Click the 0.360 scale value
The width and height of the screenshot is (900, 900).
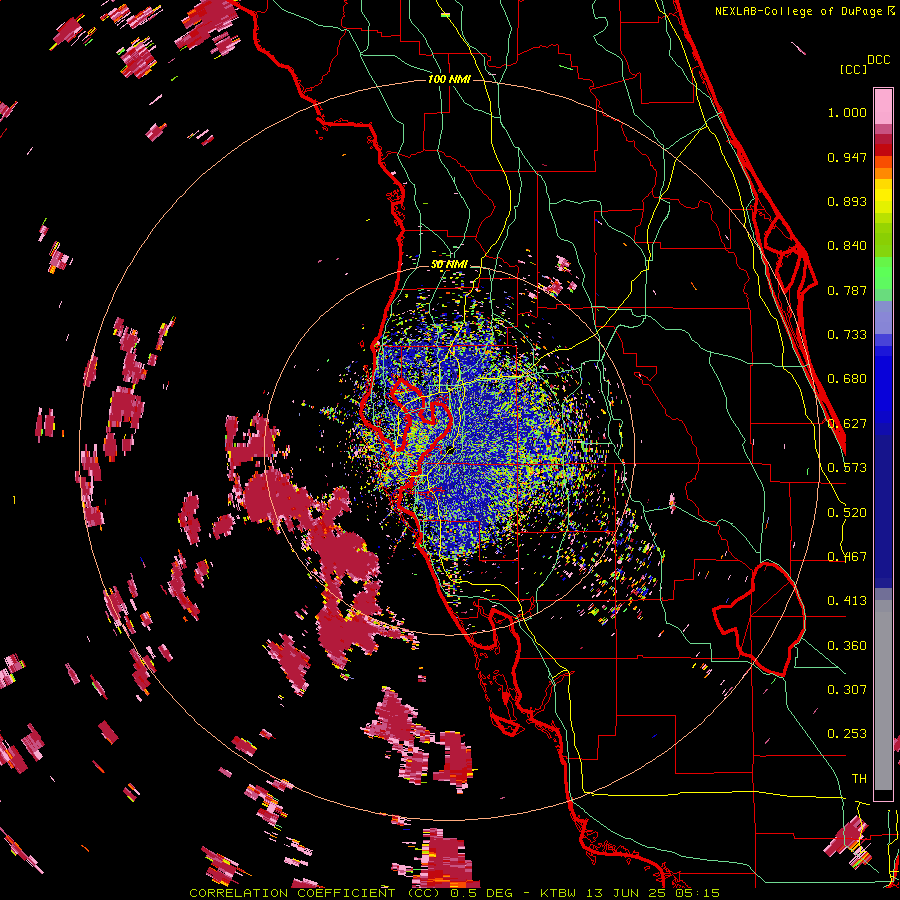click(847, 646)
